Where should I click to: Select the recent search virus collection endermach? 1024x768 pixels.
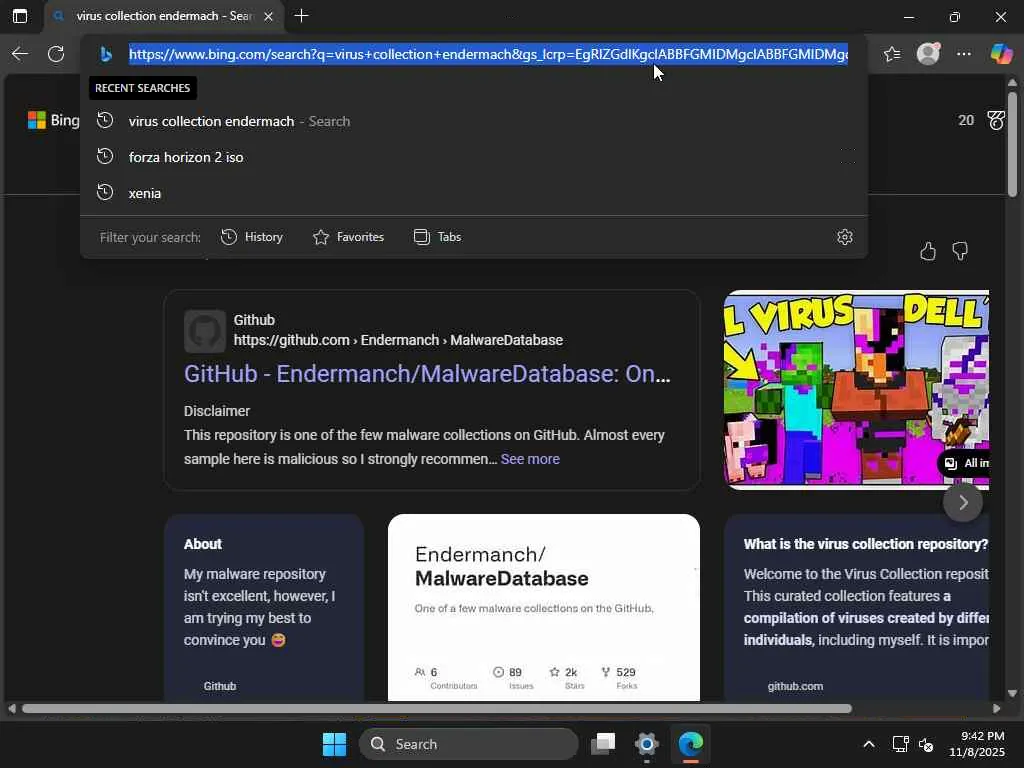point(474,121)
